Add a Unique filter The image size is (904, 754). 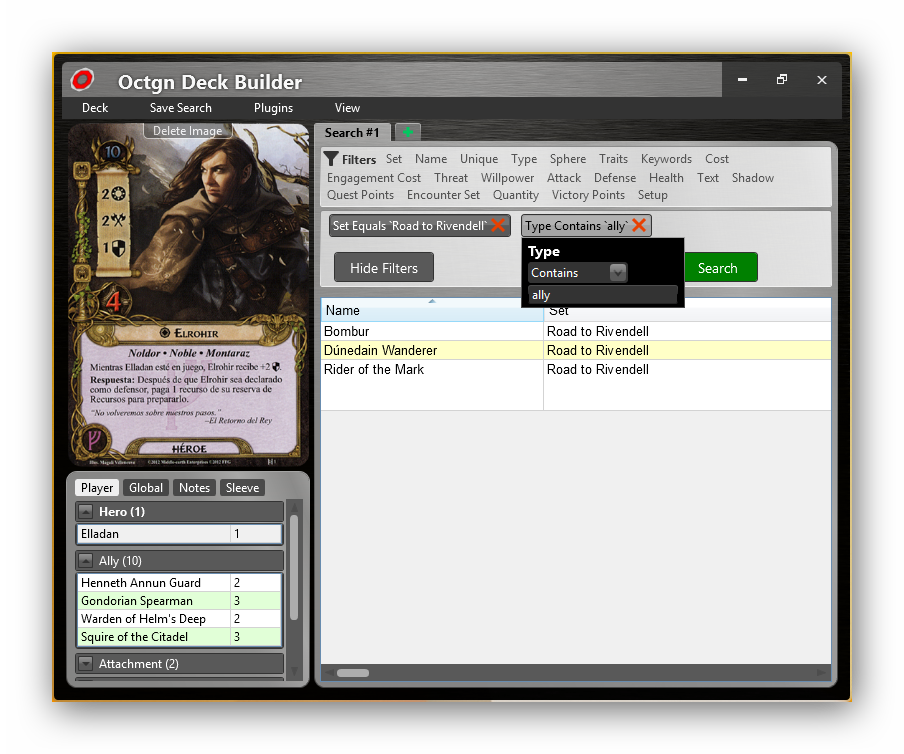click(x=479, y=159)
